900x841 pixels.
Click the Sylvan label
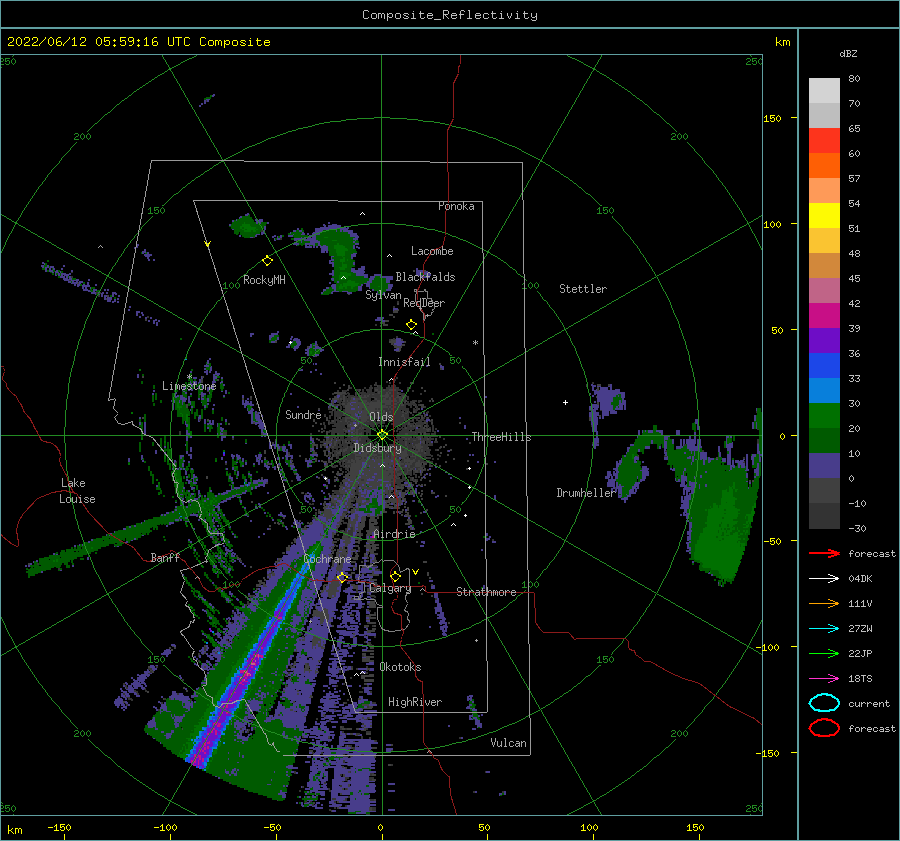pos(383,295)
